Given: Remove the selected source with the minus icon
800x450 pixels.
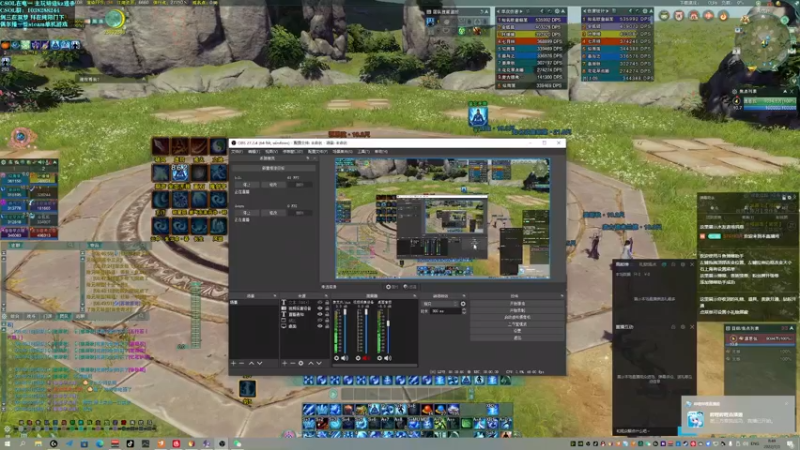Looking at the screenshot, I should [292, 363].
